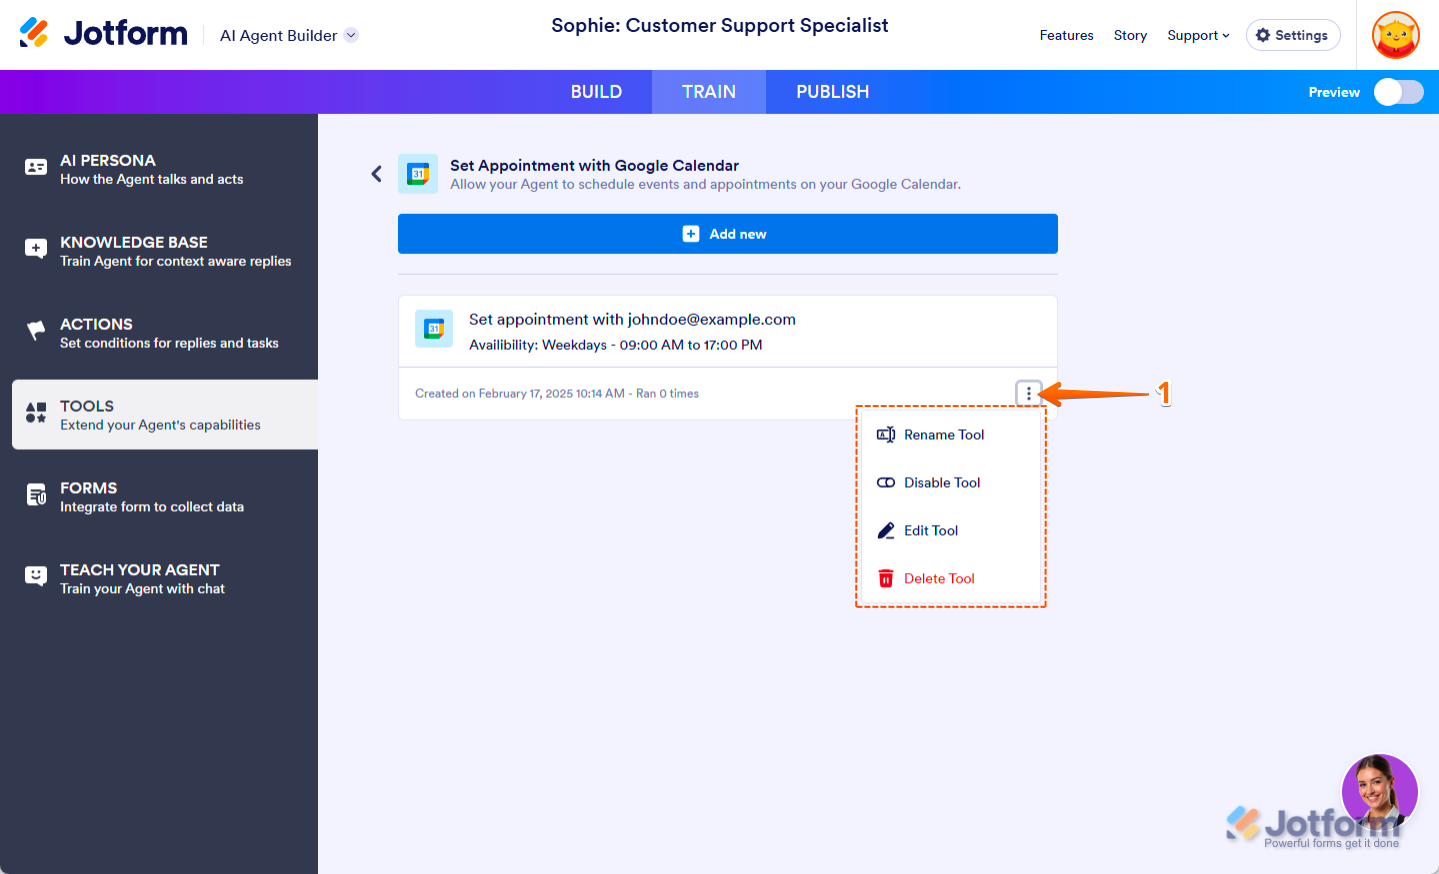Click the Actions flag icon
Viewport: 1439px width, 874px height.
(36, 330)
